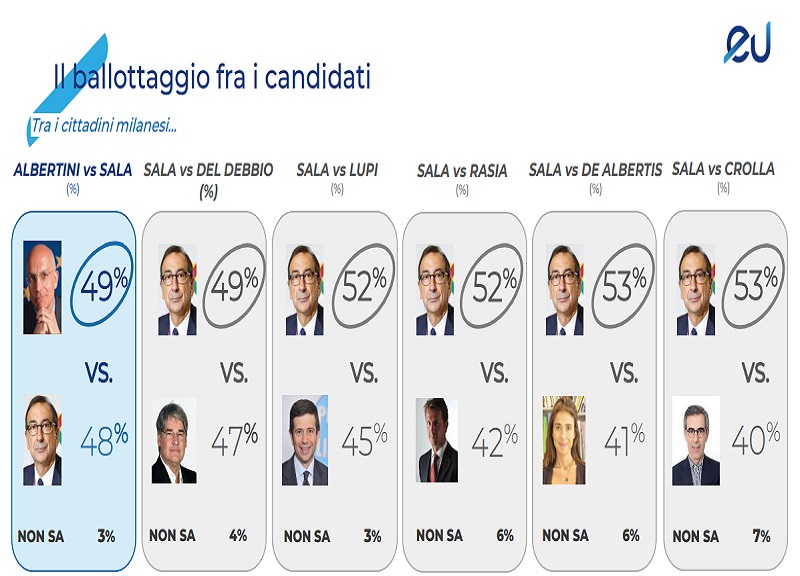Select the SALA vs DEL DEBBIO heading
Screen dimensions: 800x576
click(x=208, y=170)
